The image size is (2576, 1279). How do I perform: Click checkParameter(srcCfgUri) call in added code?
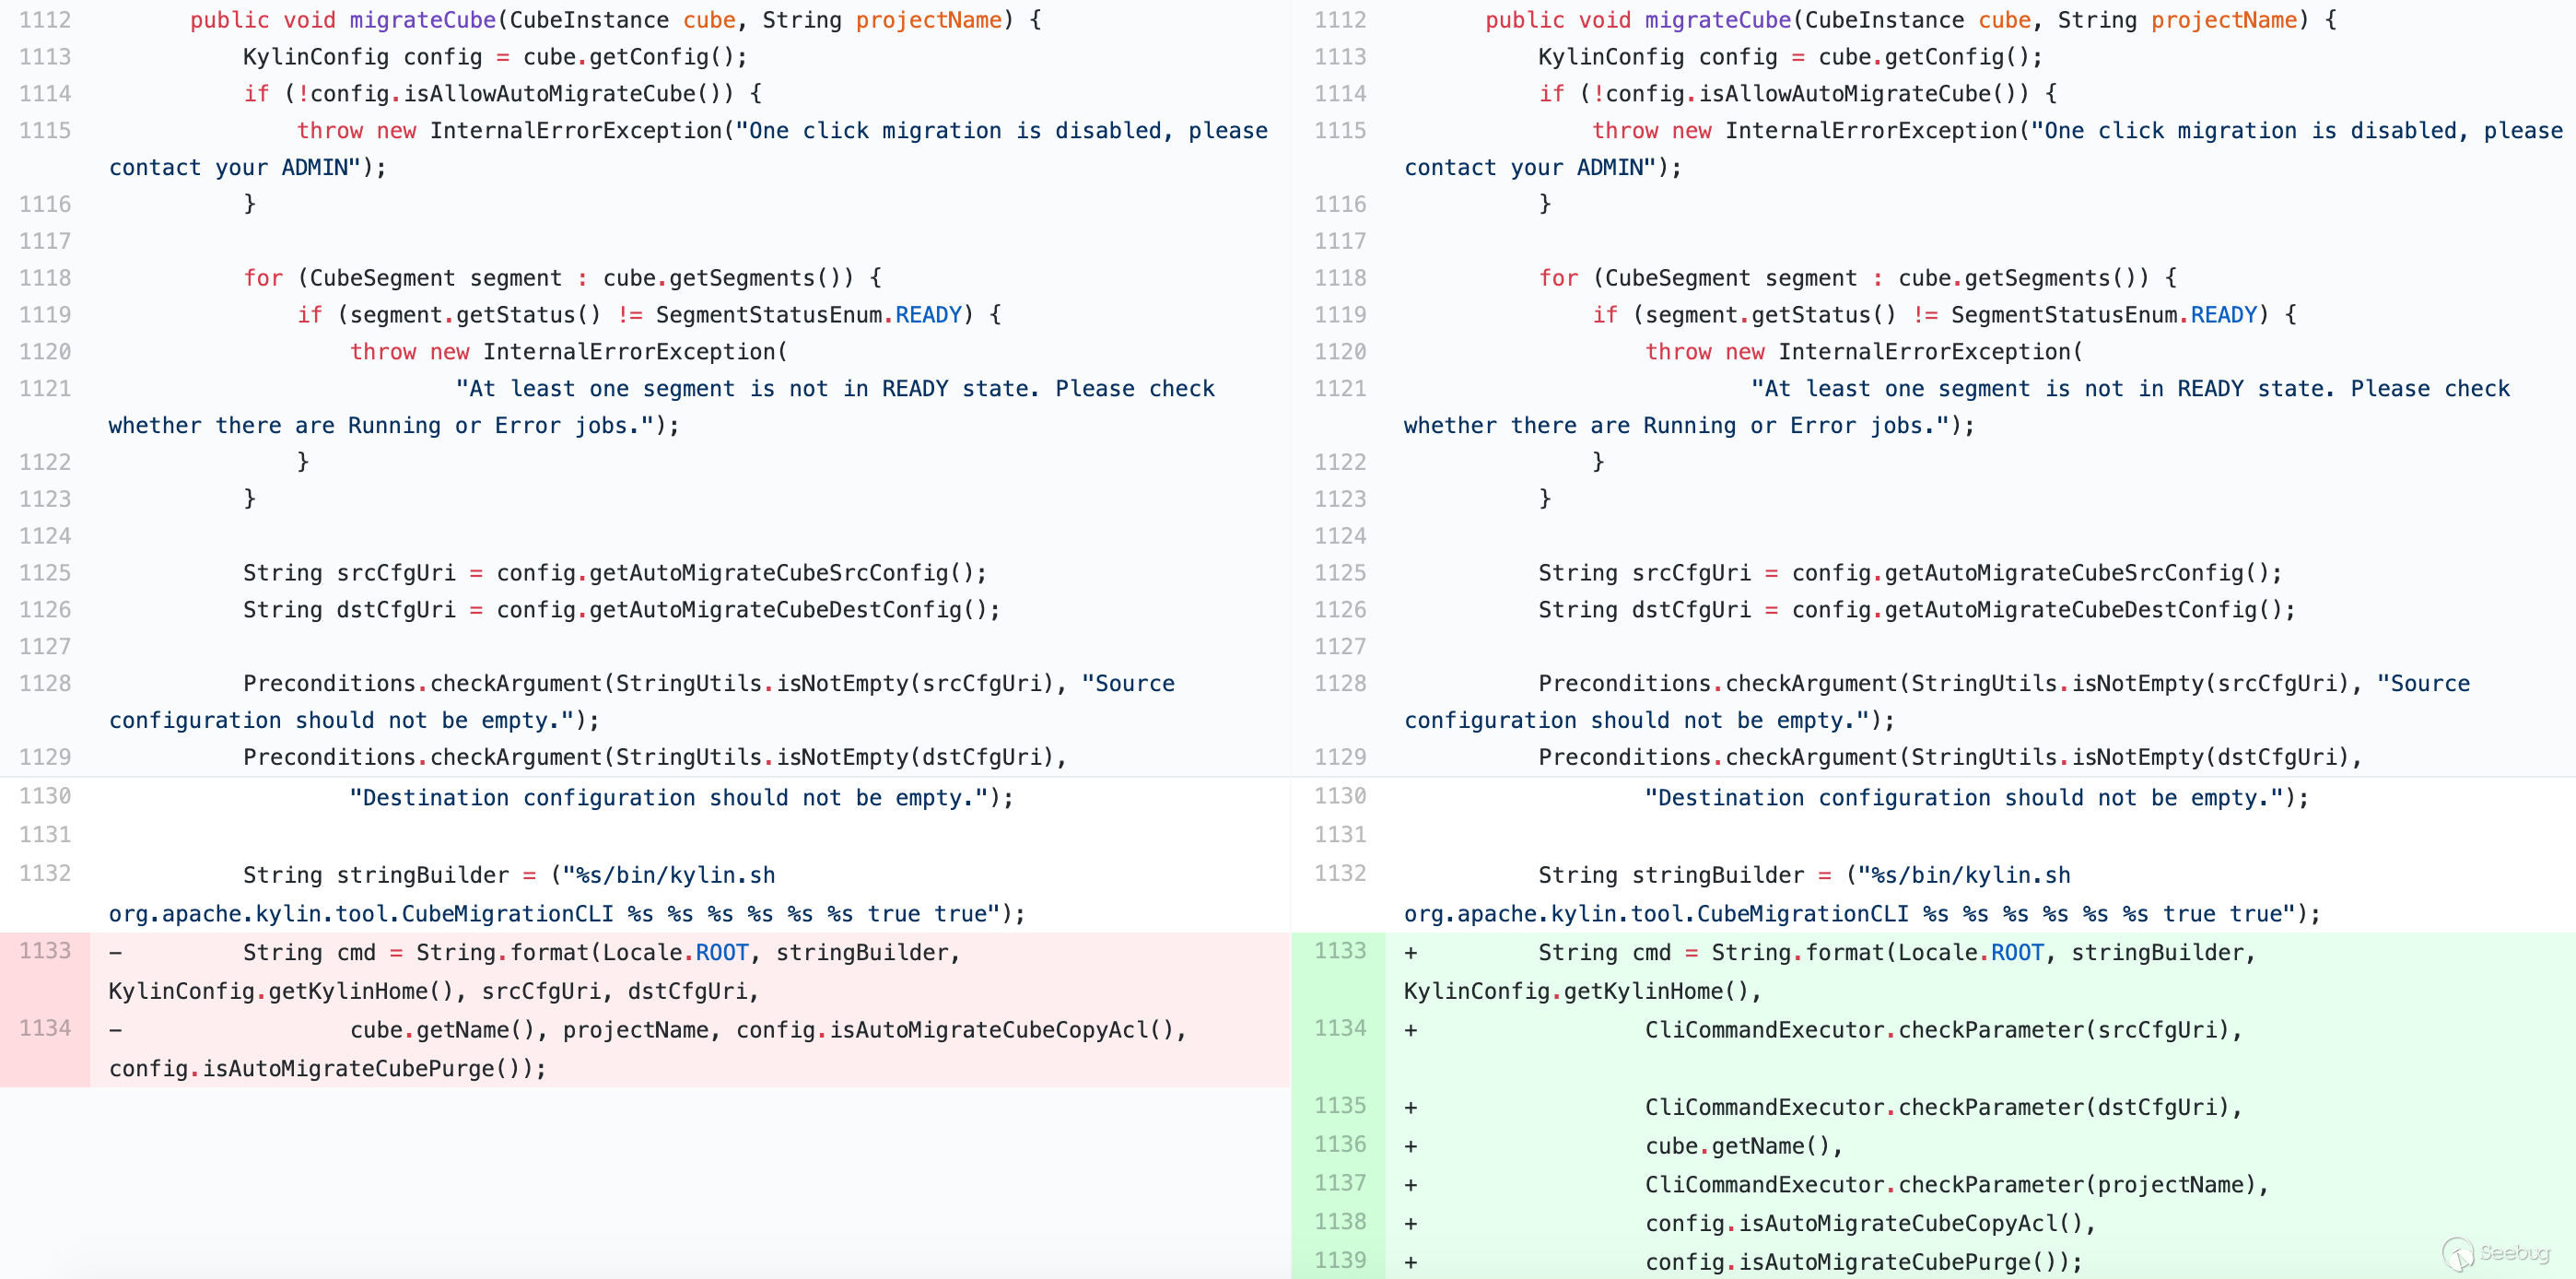(x=2063, y=1030)
